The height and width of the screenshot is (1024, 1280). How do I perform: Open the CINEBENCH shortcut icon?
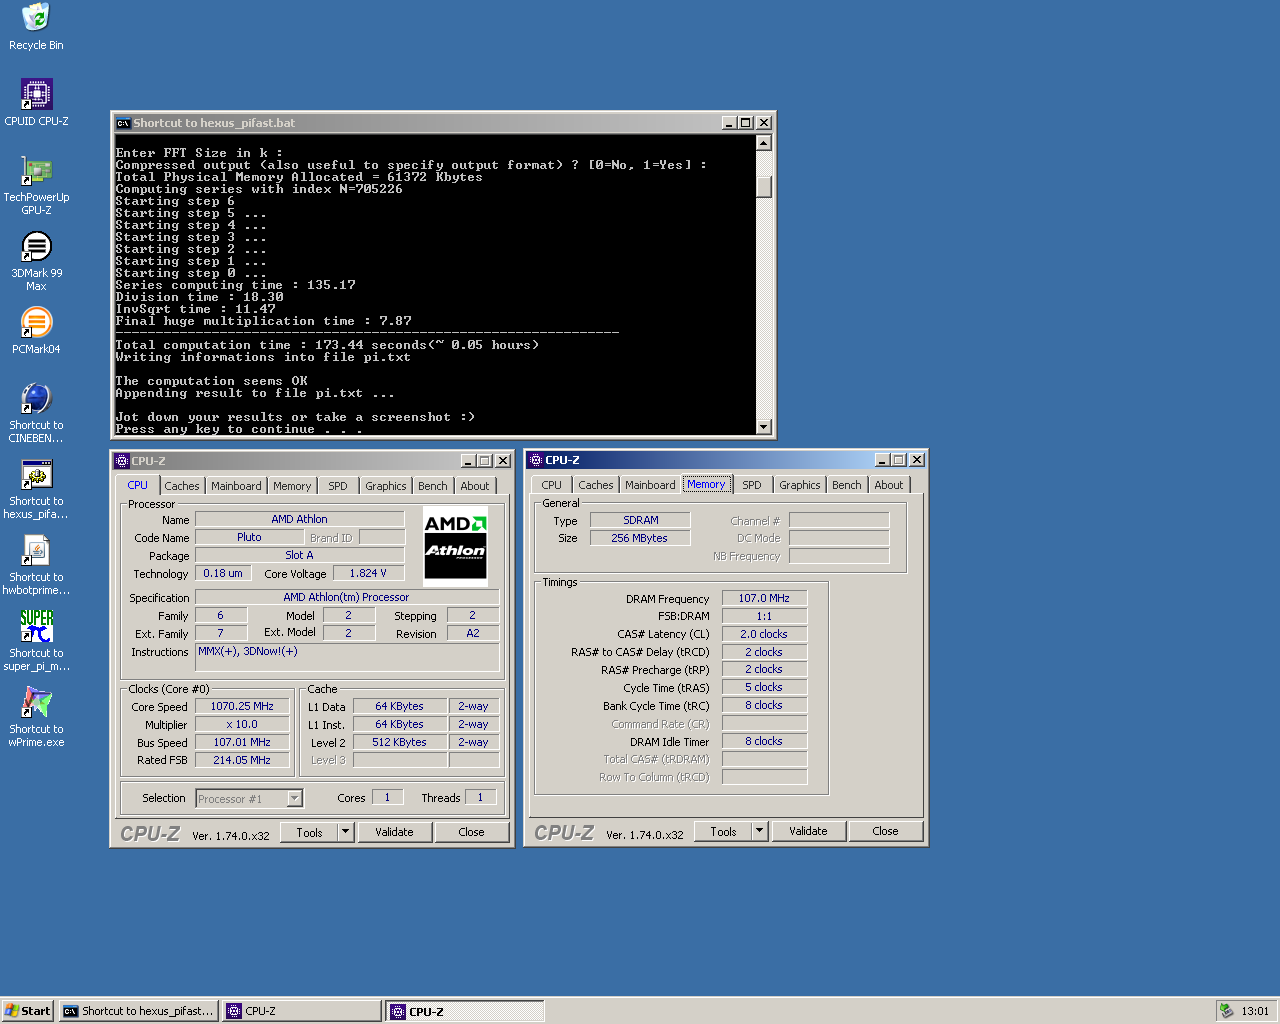click(36, 413)
